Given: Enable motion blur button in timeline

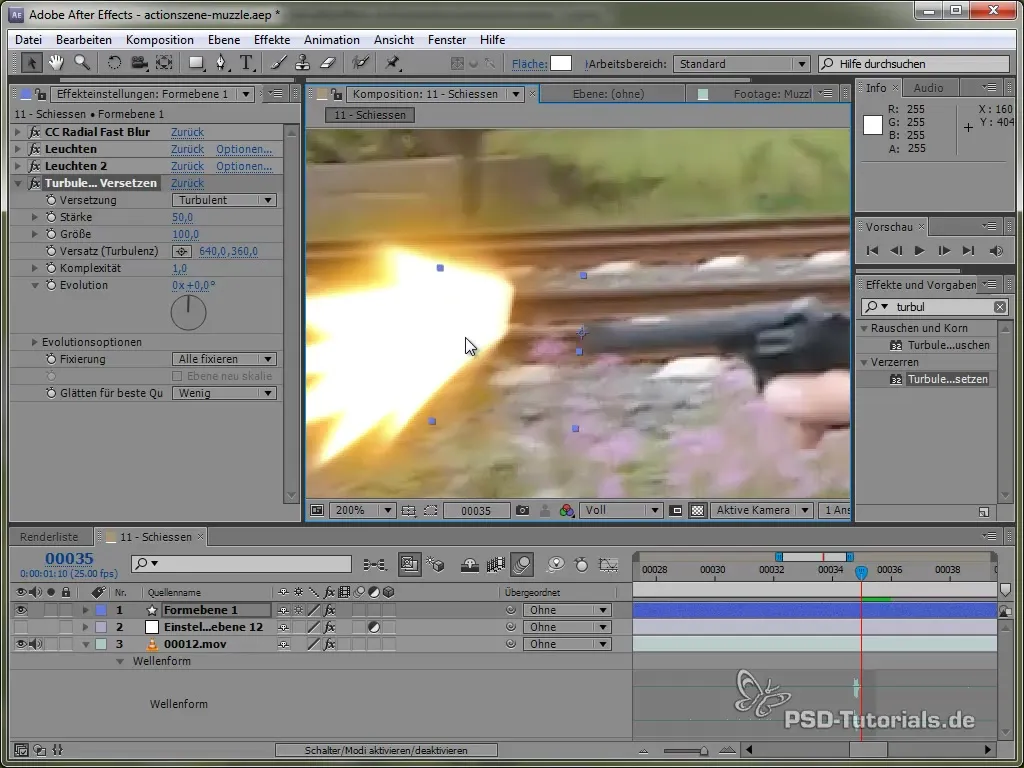Looking at the screenshot, I should point(521,564).
